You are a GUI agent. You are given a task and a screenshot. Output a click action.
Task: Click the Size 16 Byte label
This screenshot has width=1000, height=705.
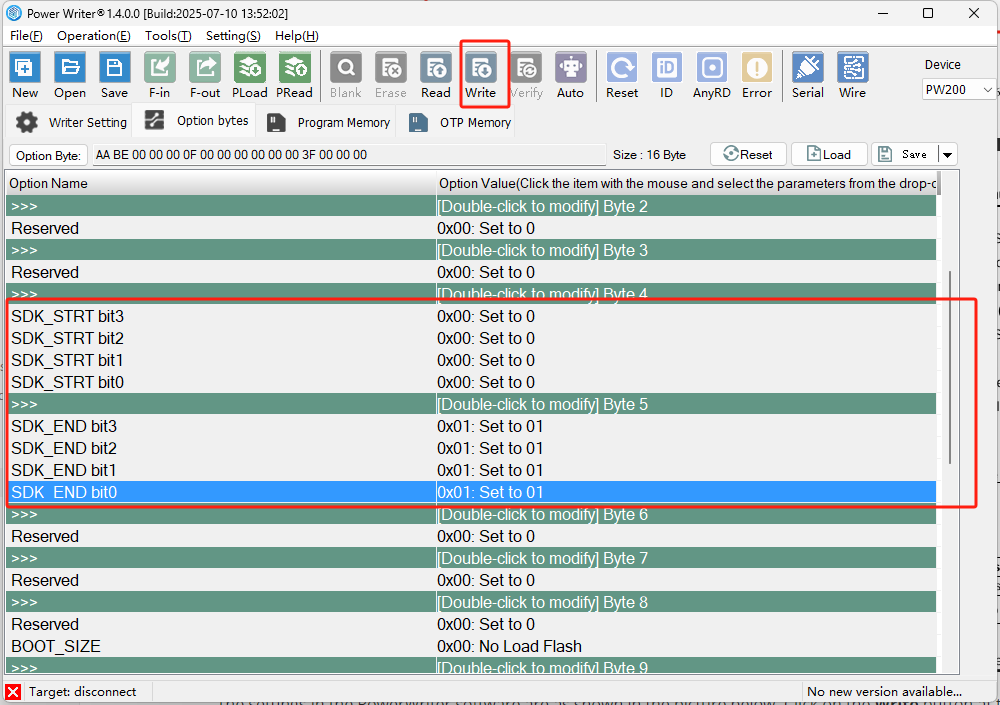649,155
